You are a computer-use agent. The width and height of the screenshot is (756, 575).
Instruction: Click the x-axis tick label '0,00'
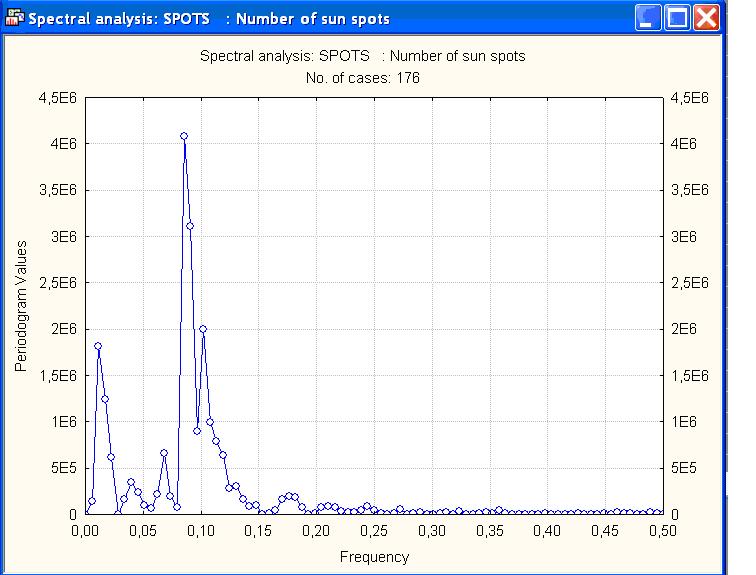85,531
